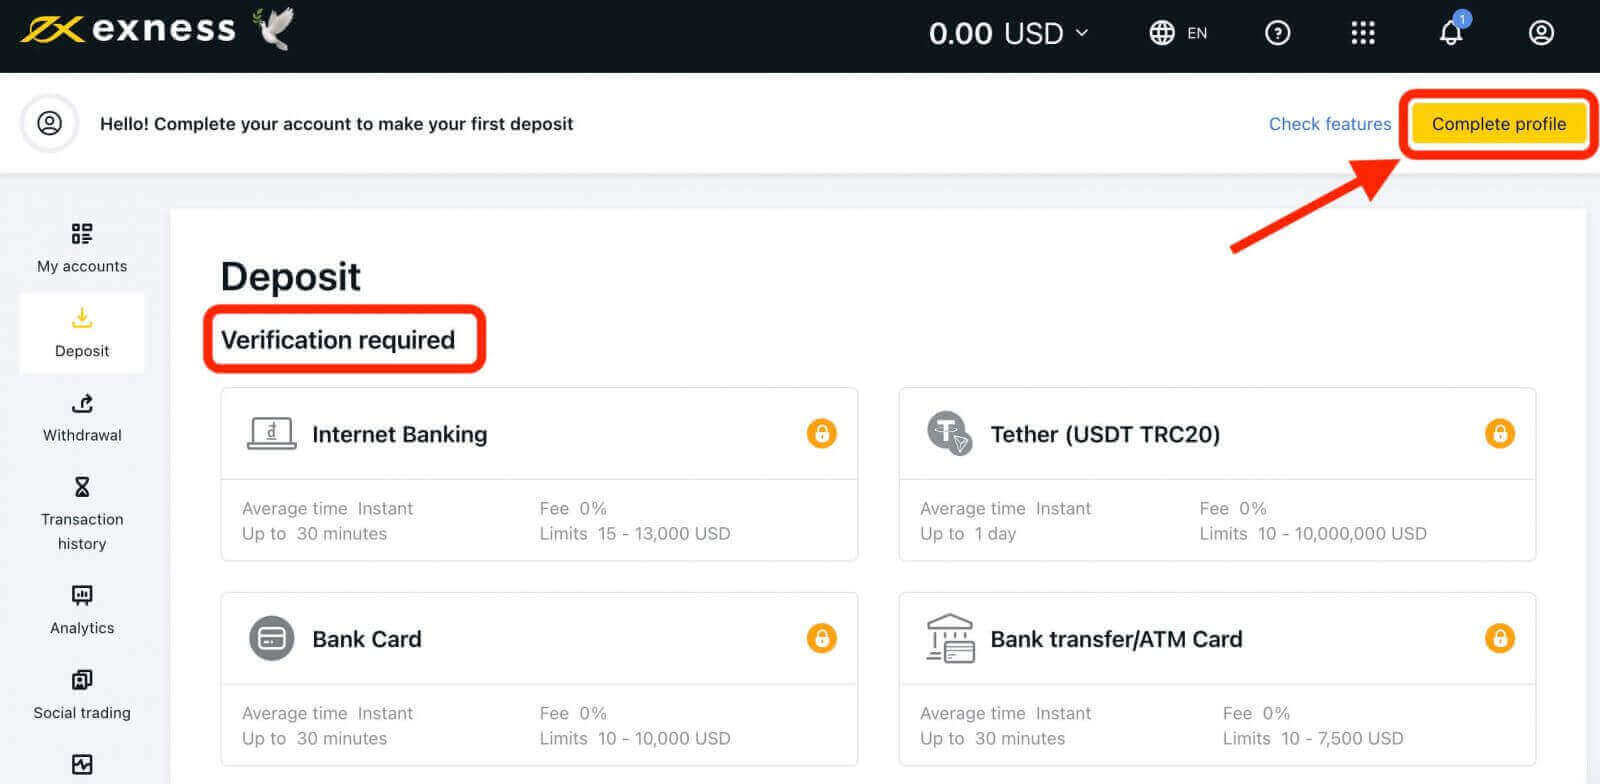
Task: Expand the 0.00 USD balance dropdown
Action: (1008, 33)
